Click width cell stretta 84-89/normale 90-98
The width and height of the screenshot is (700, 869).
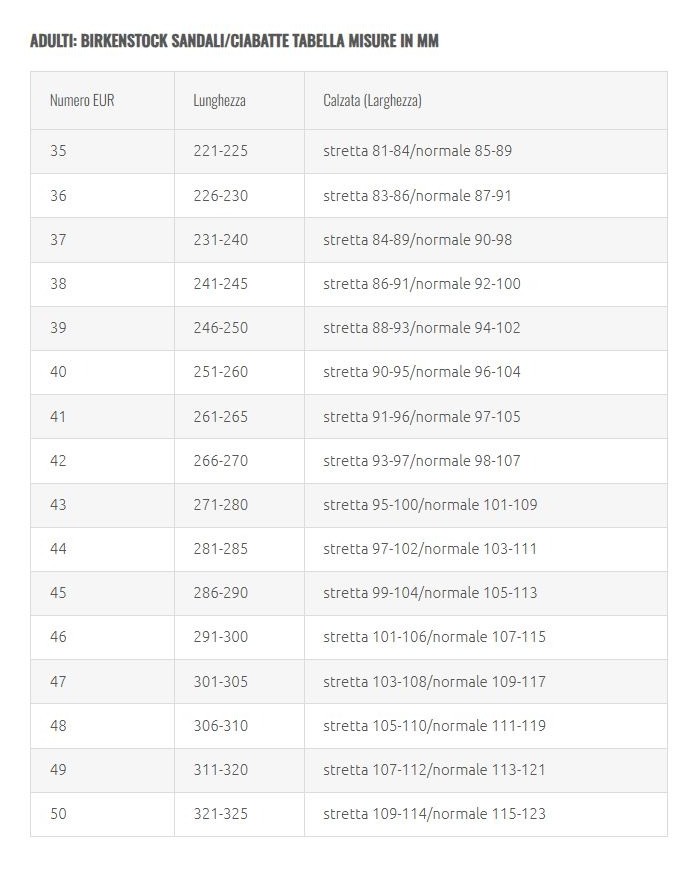pyautogui.click(x=417, y=239)
